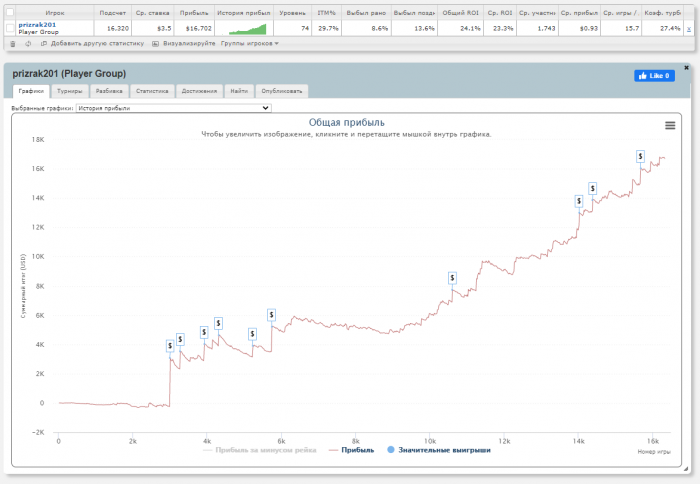Viewport: 700px width, 484px height.
Task: Enable Прибыль за минусом рейка series
Action: point(261,450)
